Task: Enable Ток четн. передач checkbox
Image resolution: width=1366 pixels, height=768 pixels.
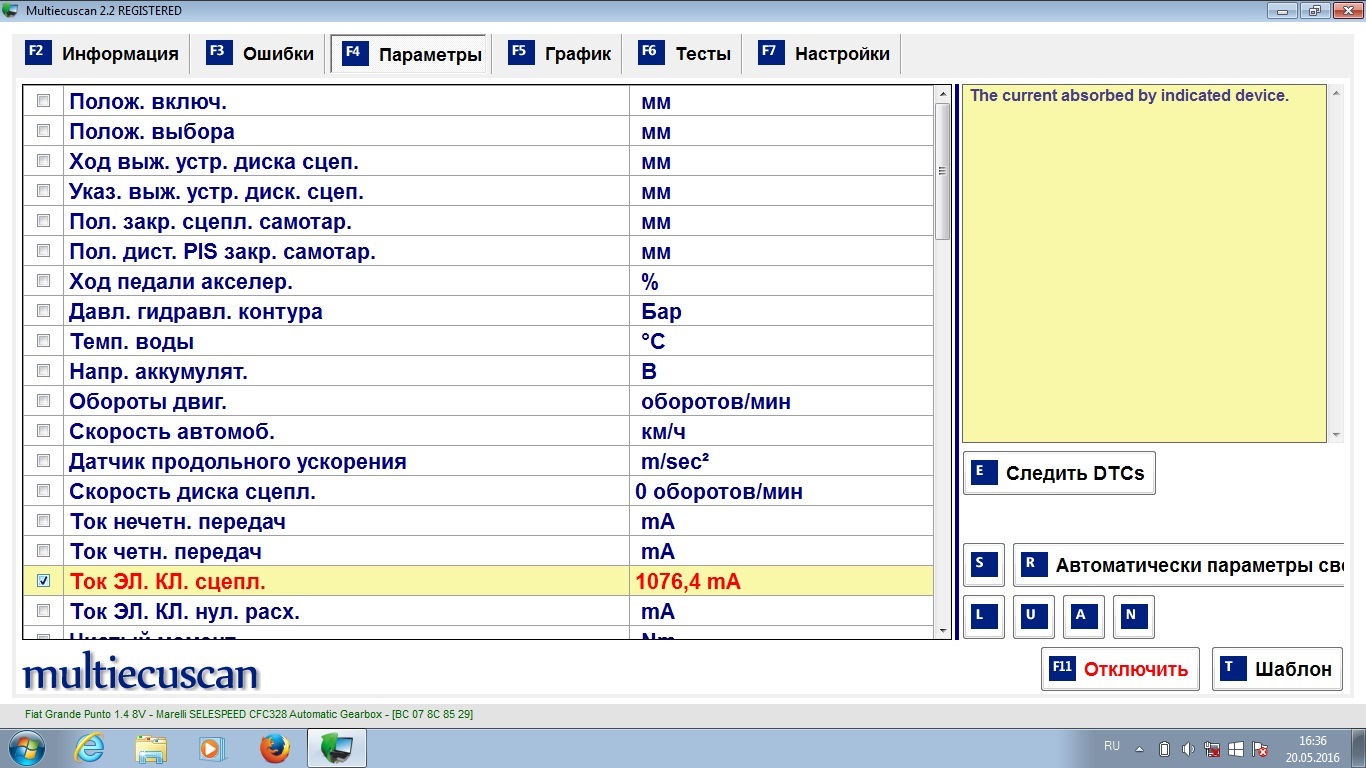Action: 43,551
